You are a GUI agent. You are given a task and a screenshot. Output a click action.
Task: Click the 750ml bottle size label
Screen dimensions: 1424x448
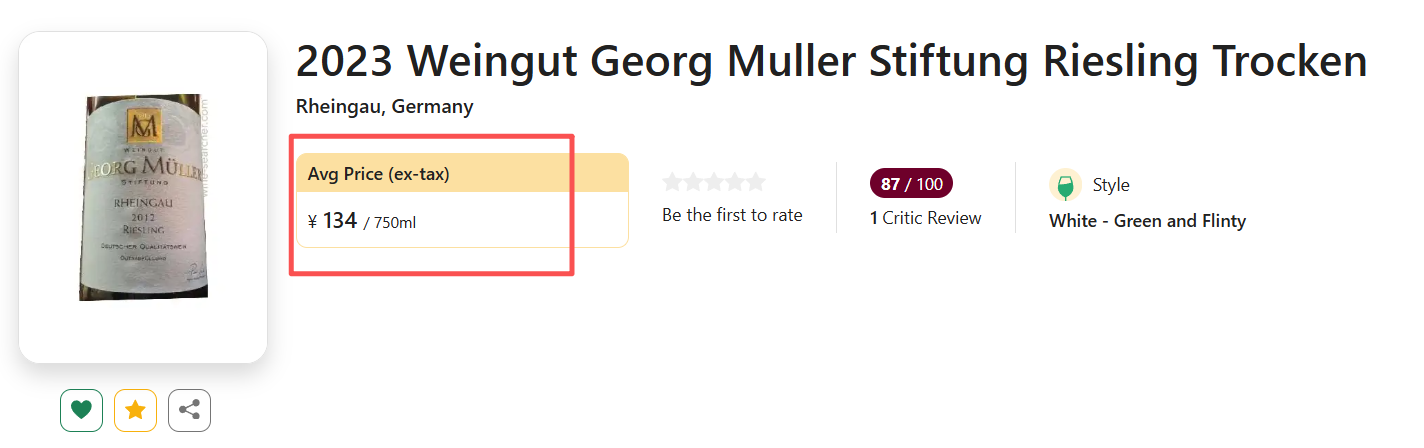pyautogui.click(x=394, y=222)
